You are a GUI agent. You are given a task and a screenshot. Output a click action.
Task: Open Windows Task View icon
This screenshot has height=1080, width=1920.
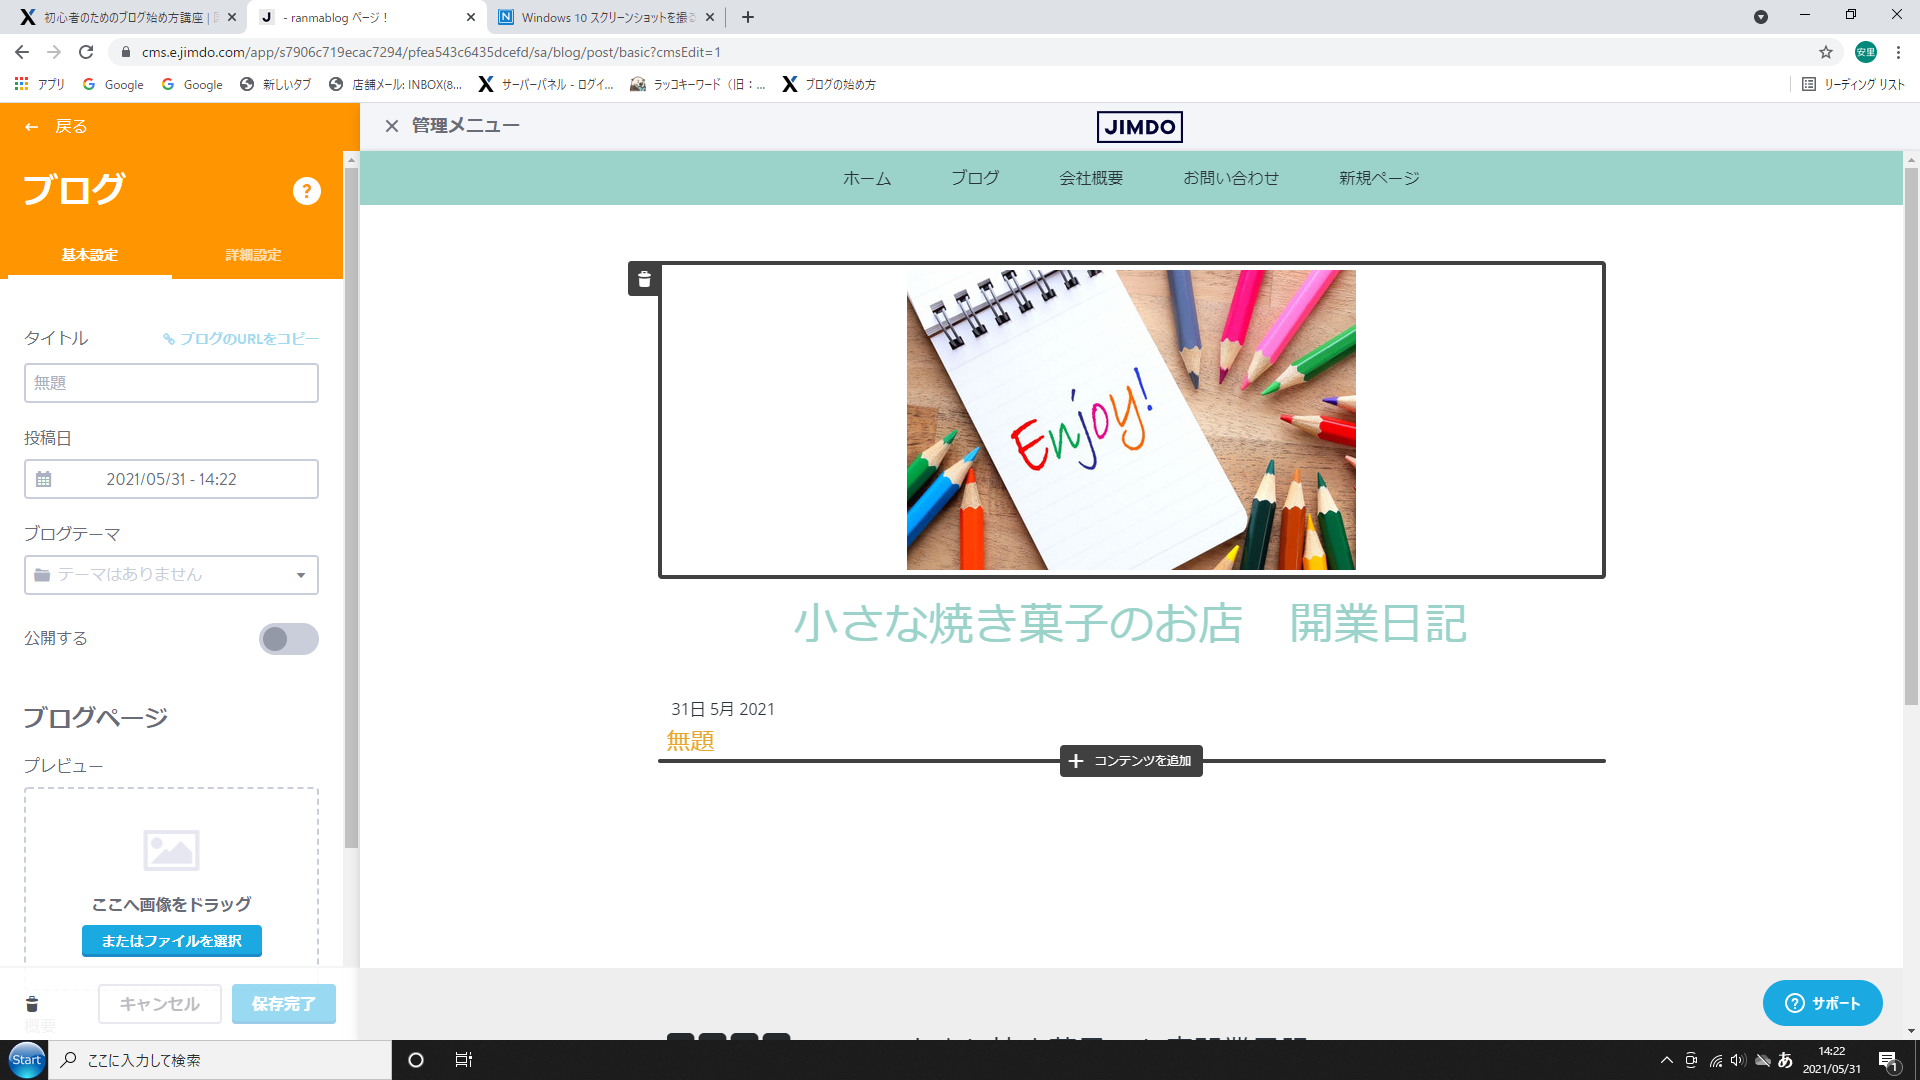[463, 1060]
